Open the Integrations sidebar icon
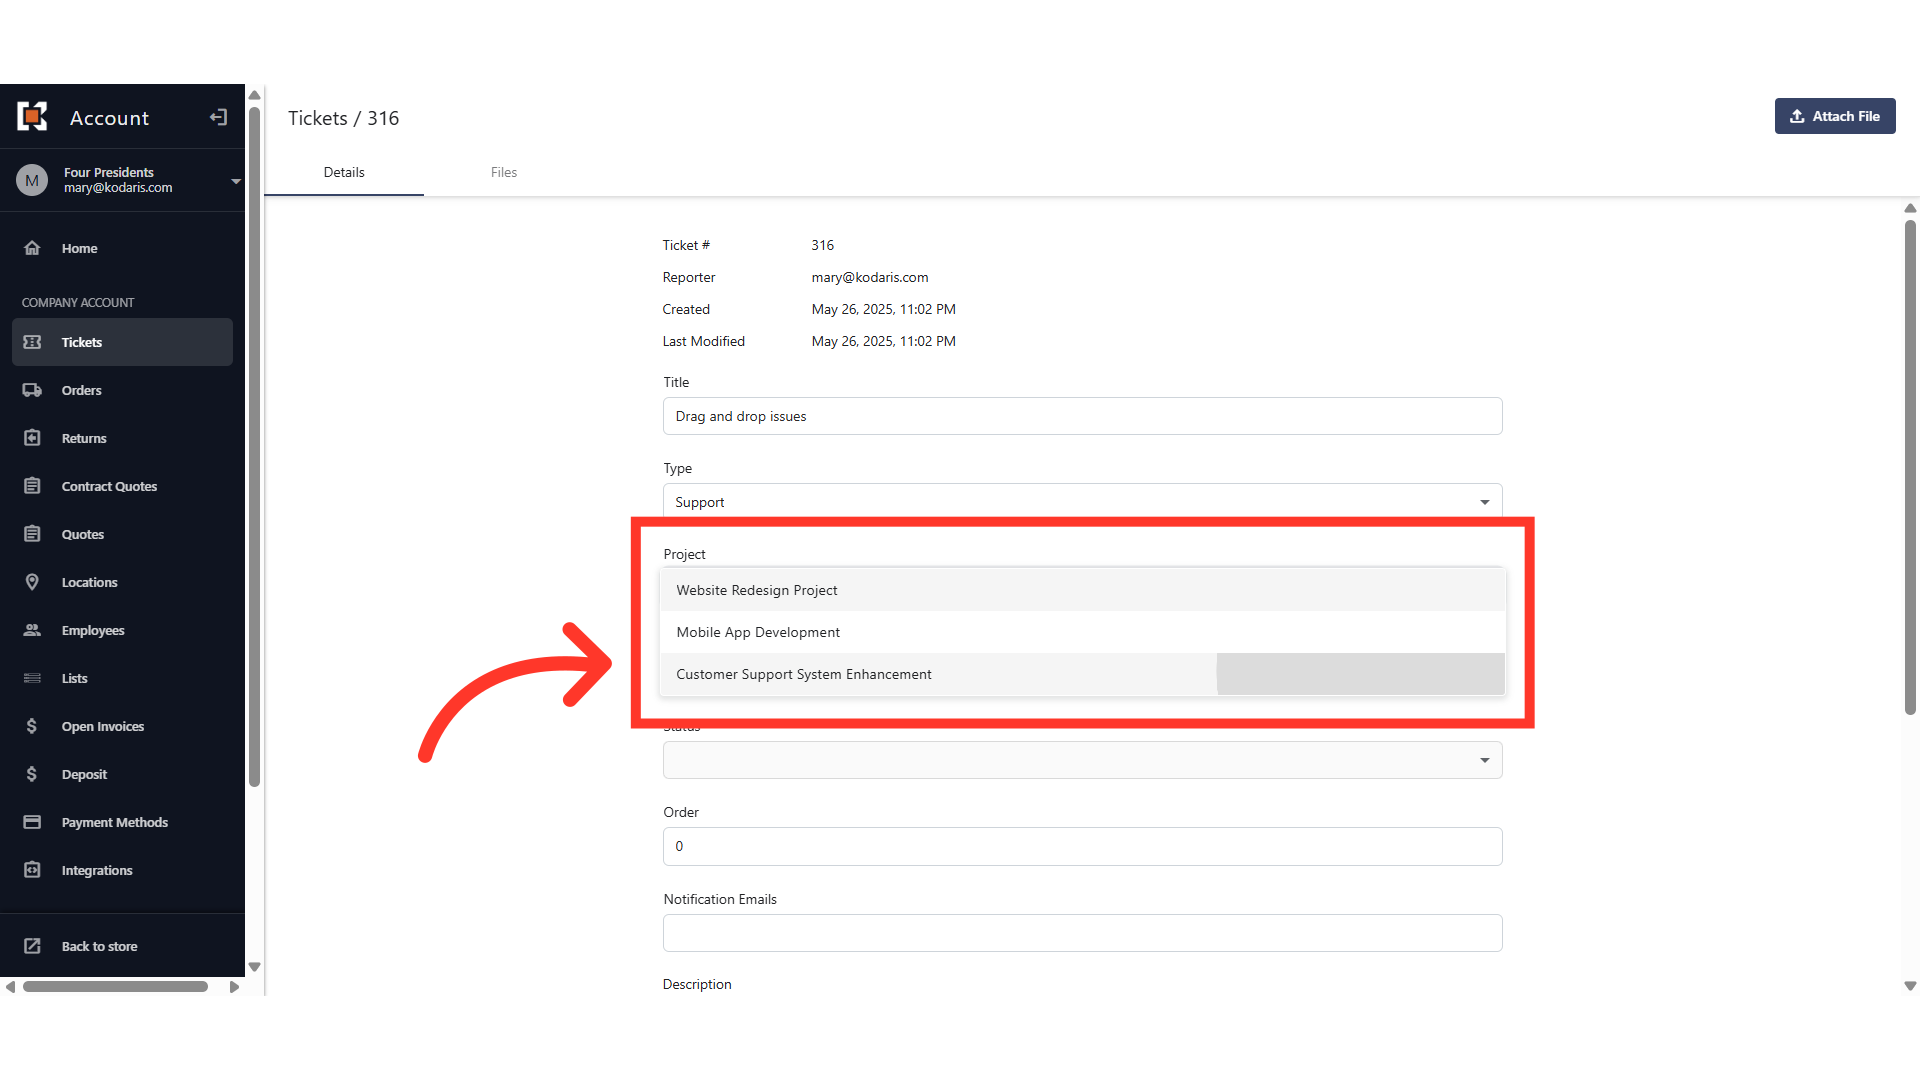 click(32, 870)
